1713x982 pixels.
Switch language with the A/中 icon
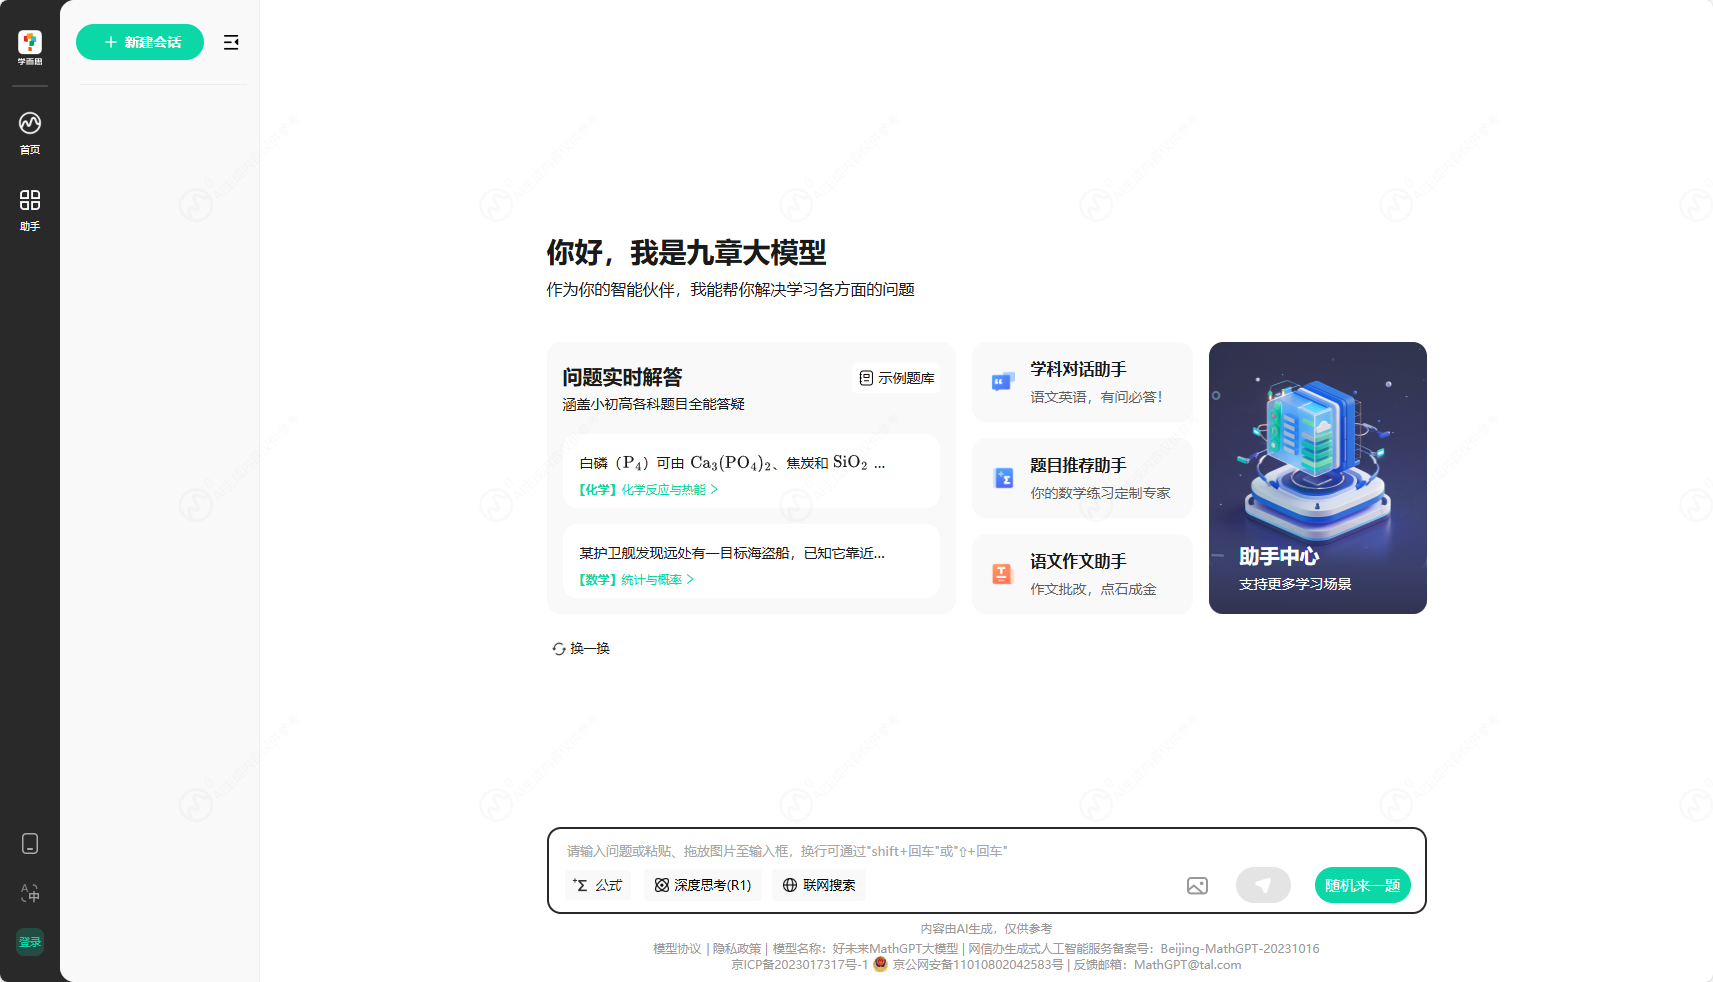tap(29, 893)
